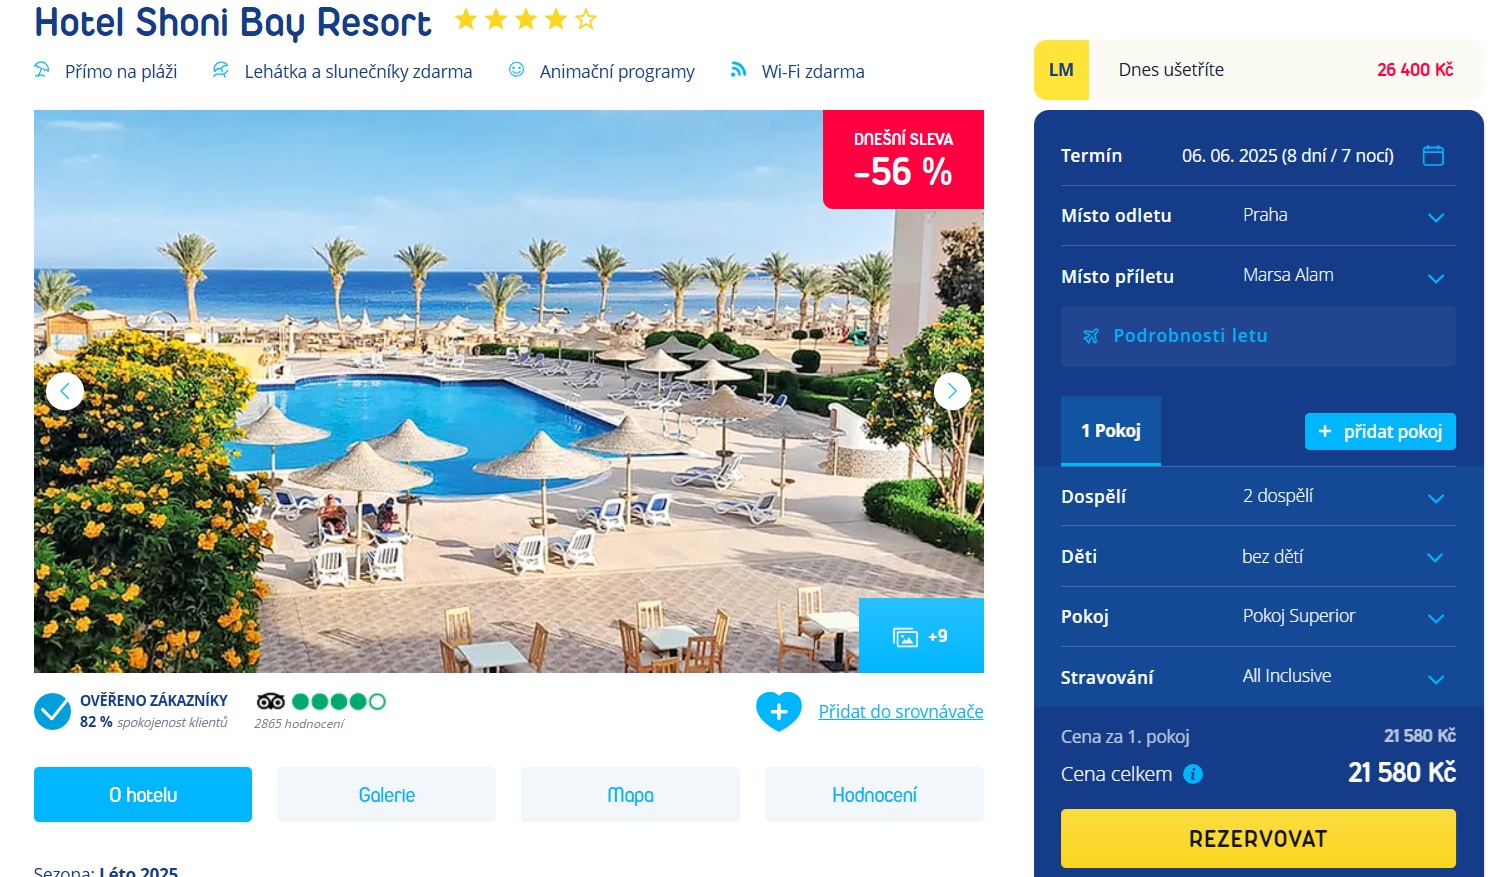Click the info icon beside Cena celkem
The image size is (1492, 877).
1193,774
